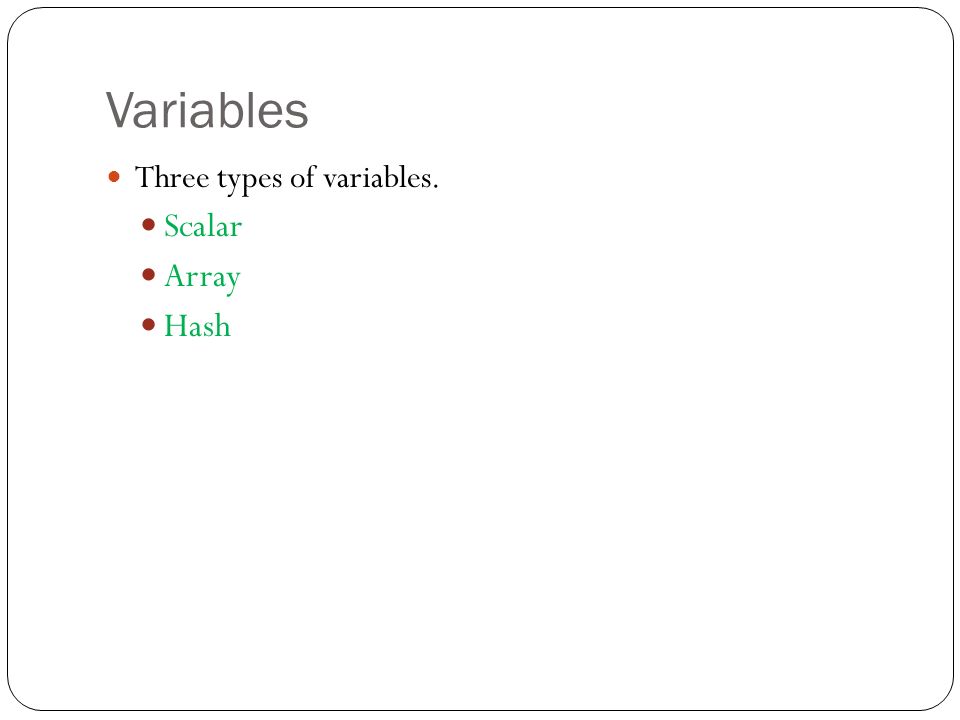
Task: Click the word Three in the bullet line
Action: coord(172,178)
